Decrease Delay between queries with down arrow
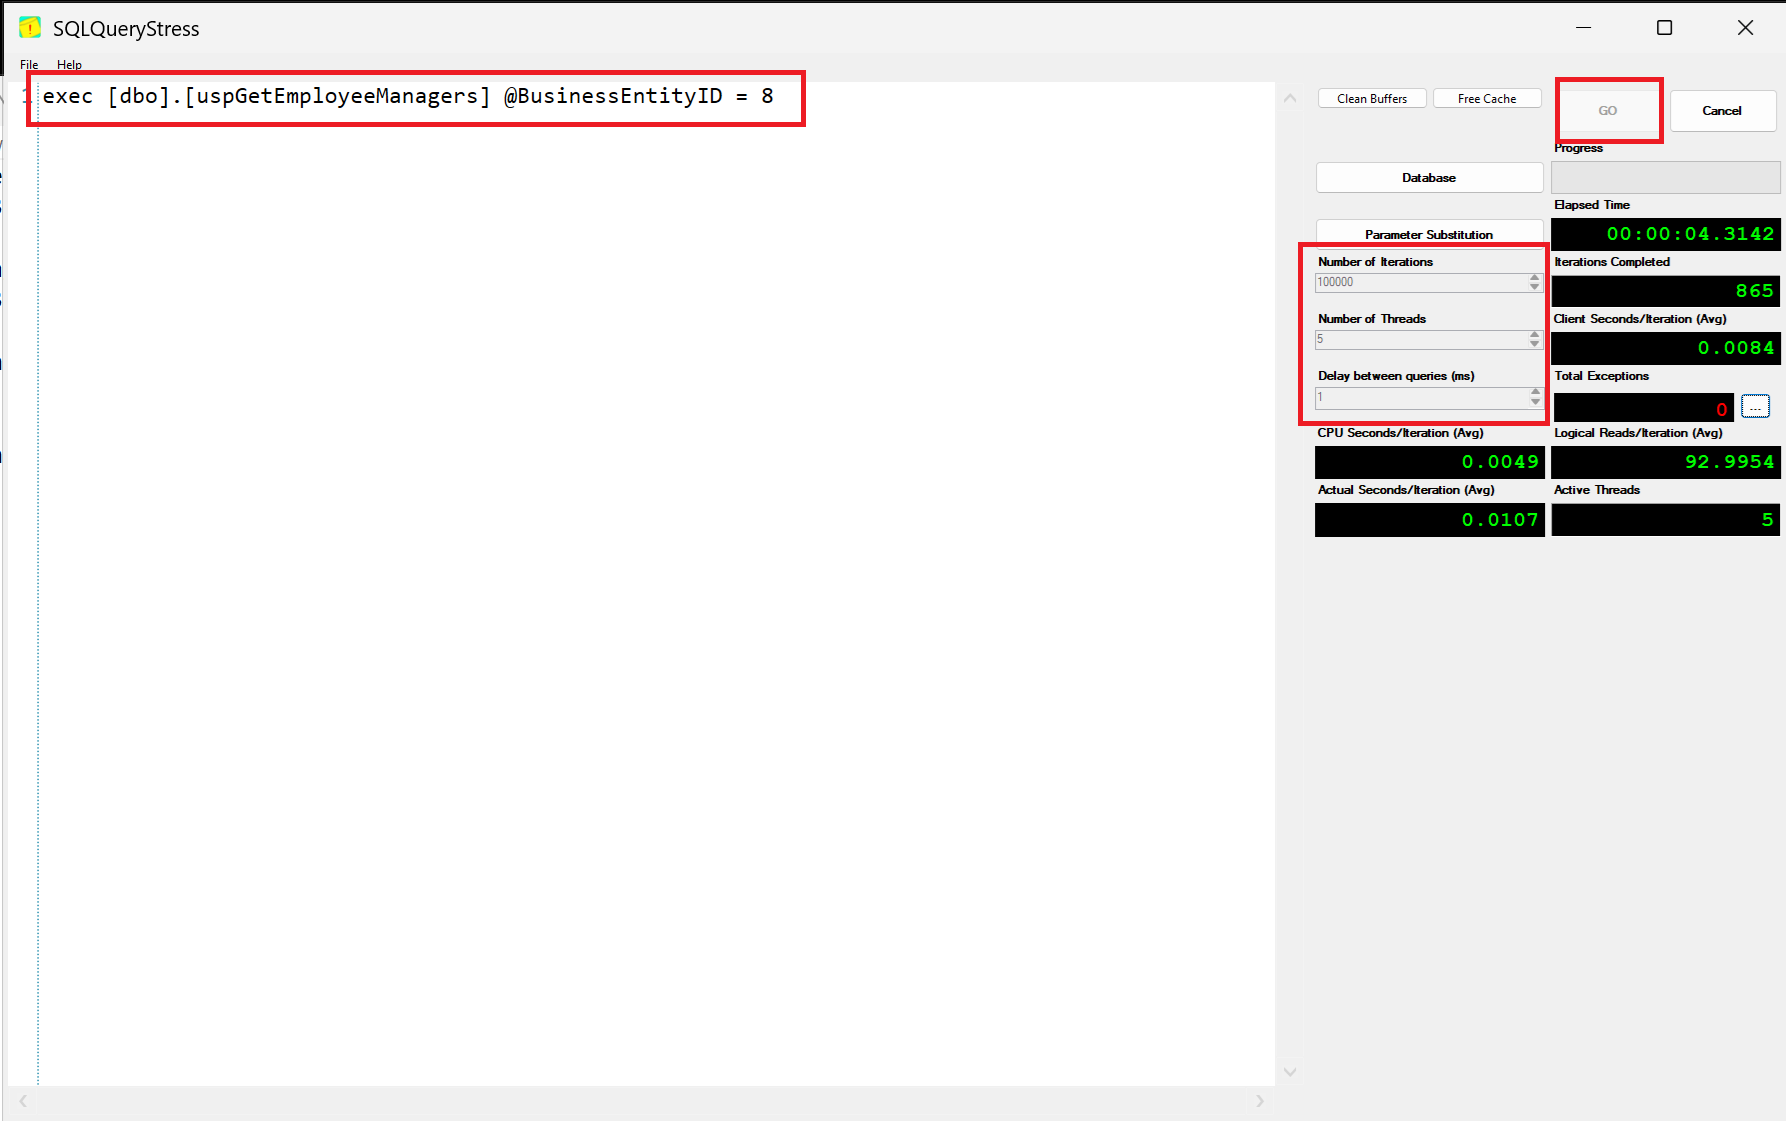 pos(1535,402)
